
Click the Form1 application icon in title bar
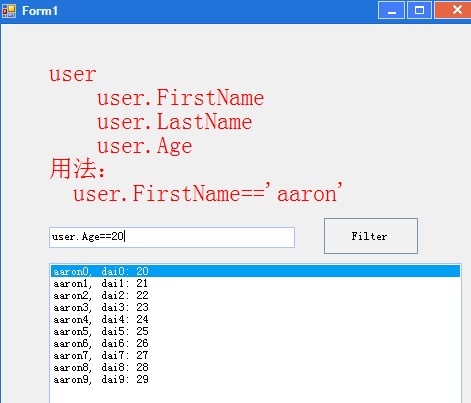[x=9, y=11]
